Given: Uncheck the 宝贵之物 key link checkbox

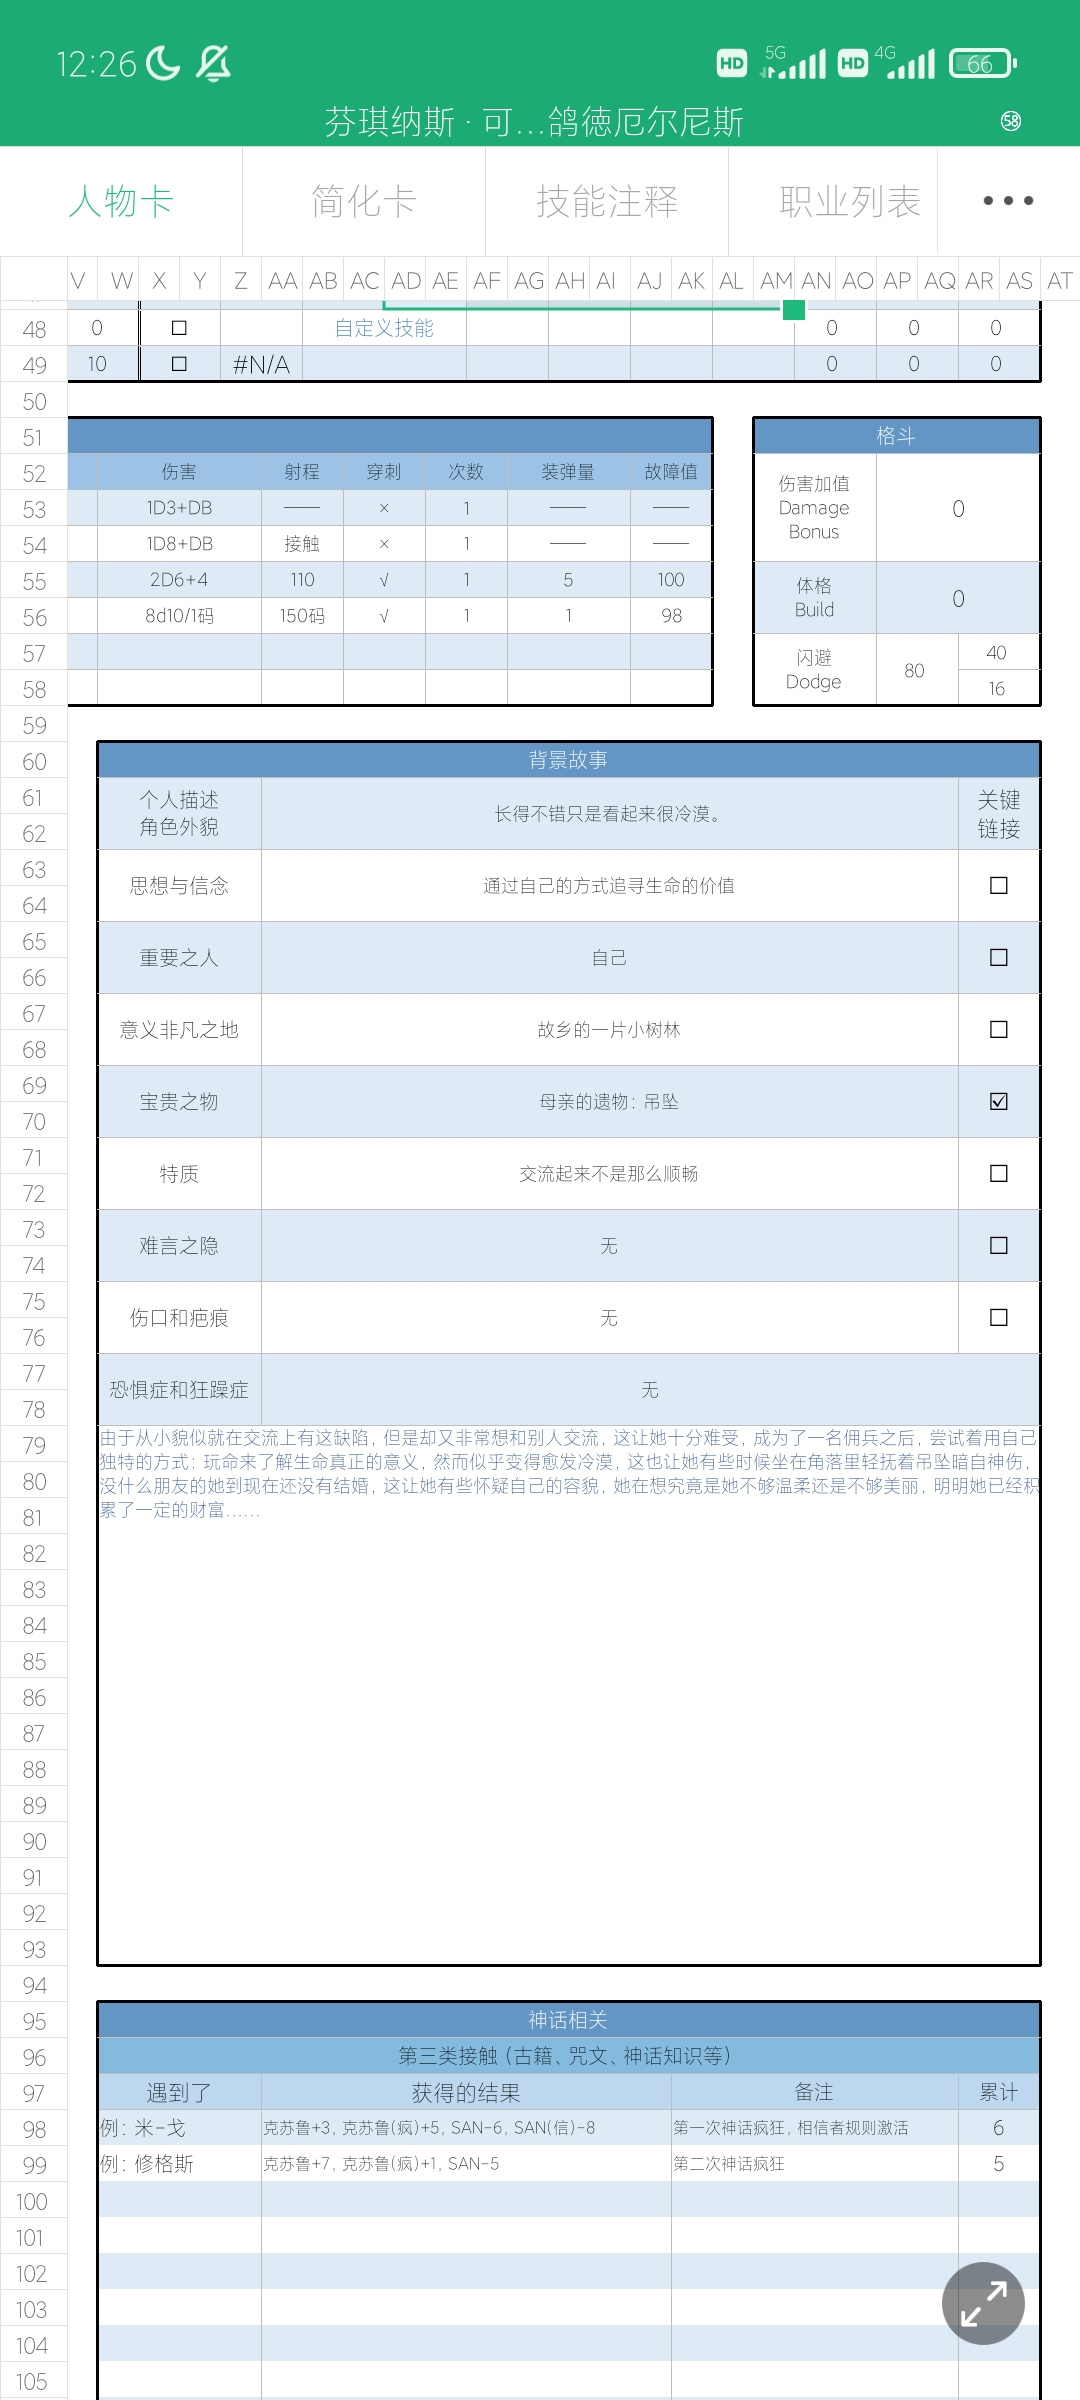Looking at the screenshot, I should pyautogui.click(x=998, y=1101).
